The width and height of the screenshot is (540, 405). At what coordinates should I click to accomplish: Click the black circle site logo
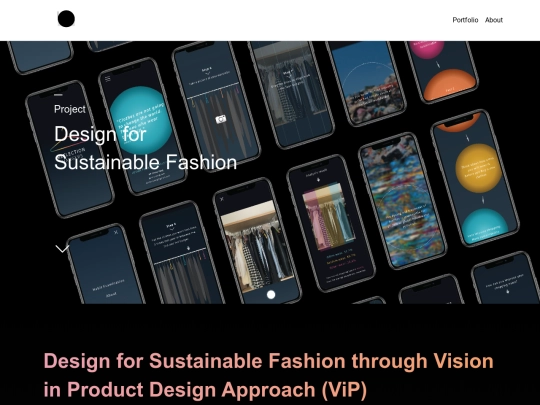pyautogui.click(x=66, y=19)
